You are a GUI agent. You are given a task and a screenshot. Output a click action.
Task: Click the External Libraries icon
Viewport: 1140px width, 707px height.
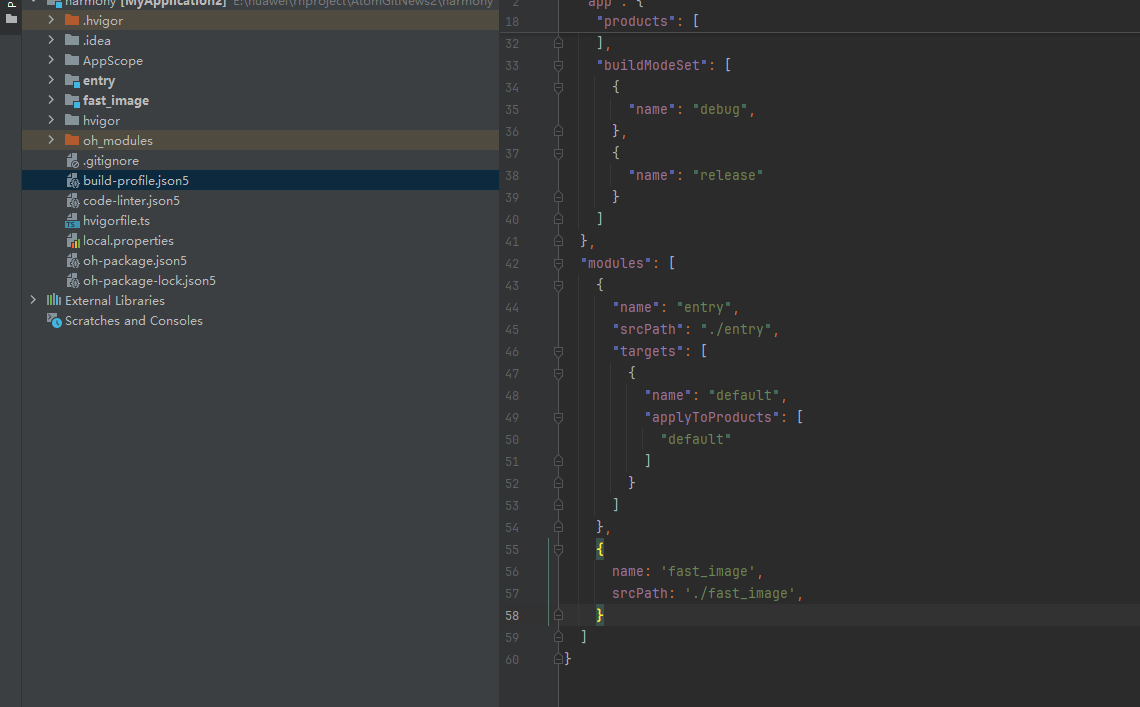(54, 300)
